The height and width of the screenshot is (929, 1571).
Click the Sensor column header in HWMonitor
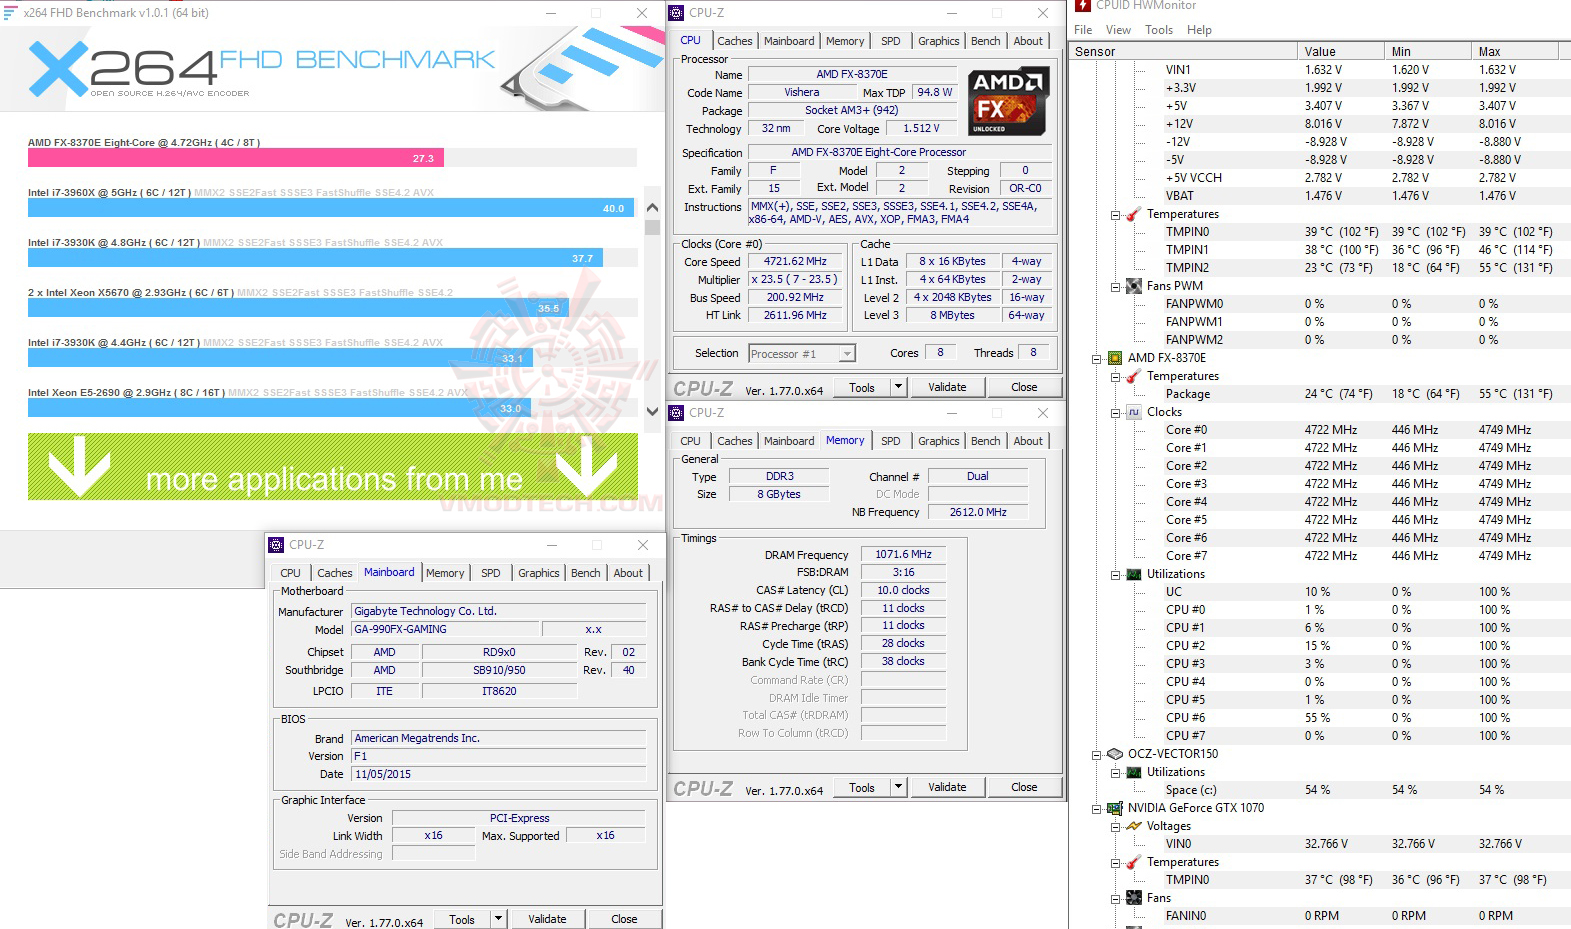coord(1183,51)
